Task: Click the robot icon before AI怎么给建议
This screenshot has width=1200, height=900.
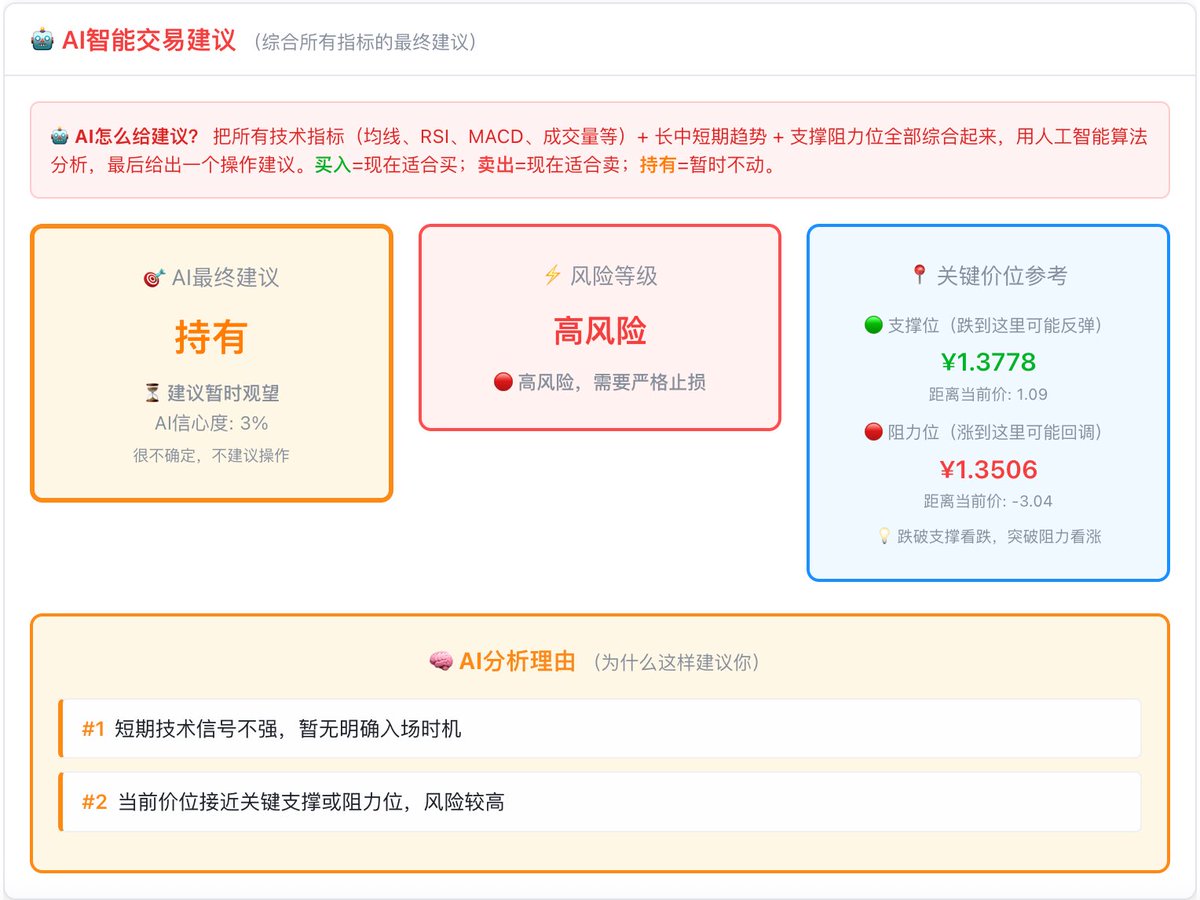Action: pos(59,137)
